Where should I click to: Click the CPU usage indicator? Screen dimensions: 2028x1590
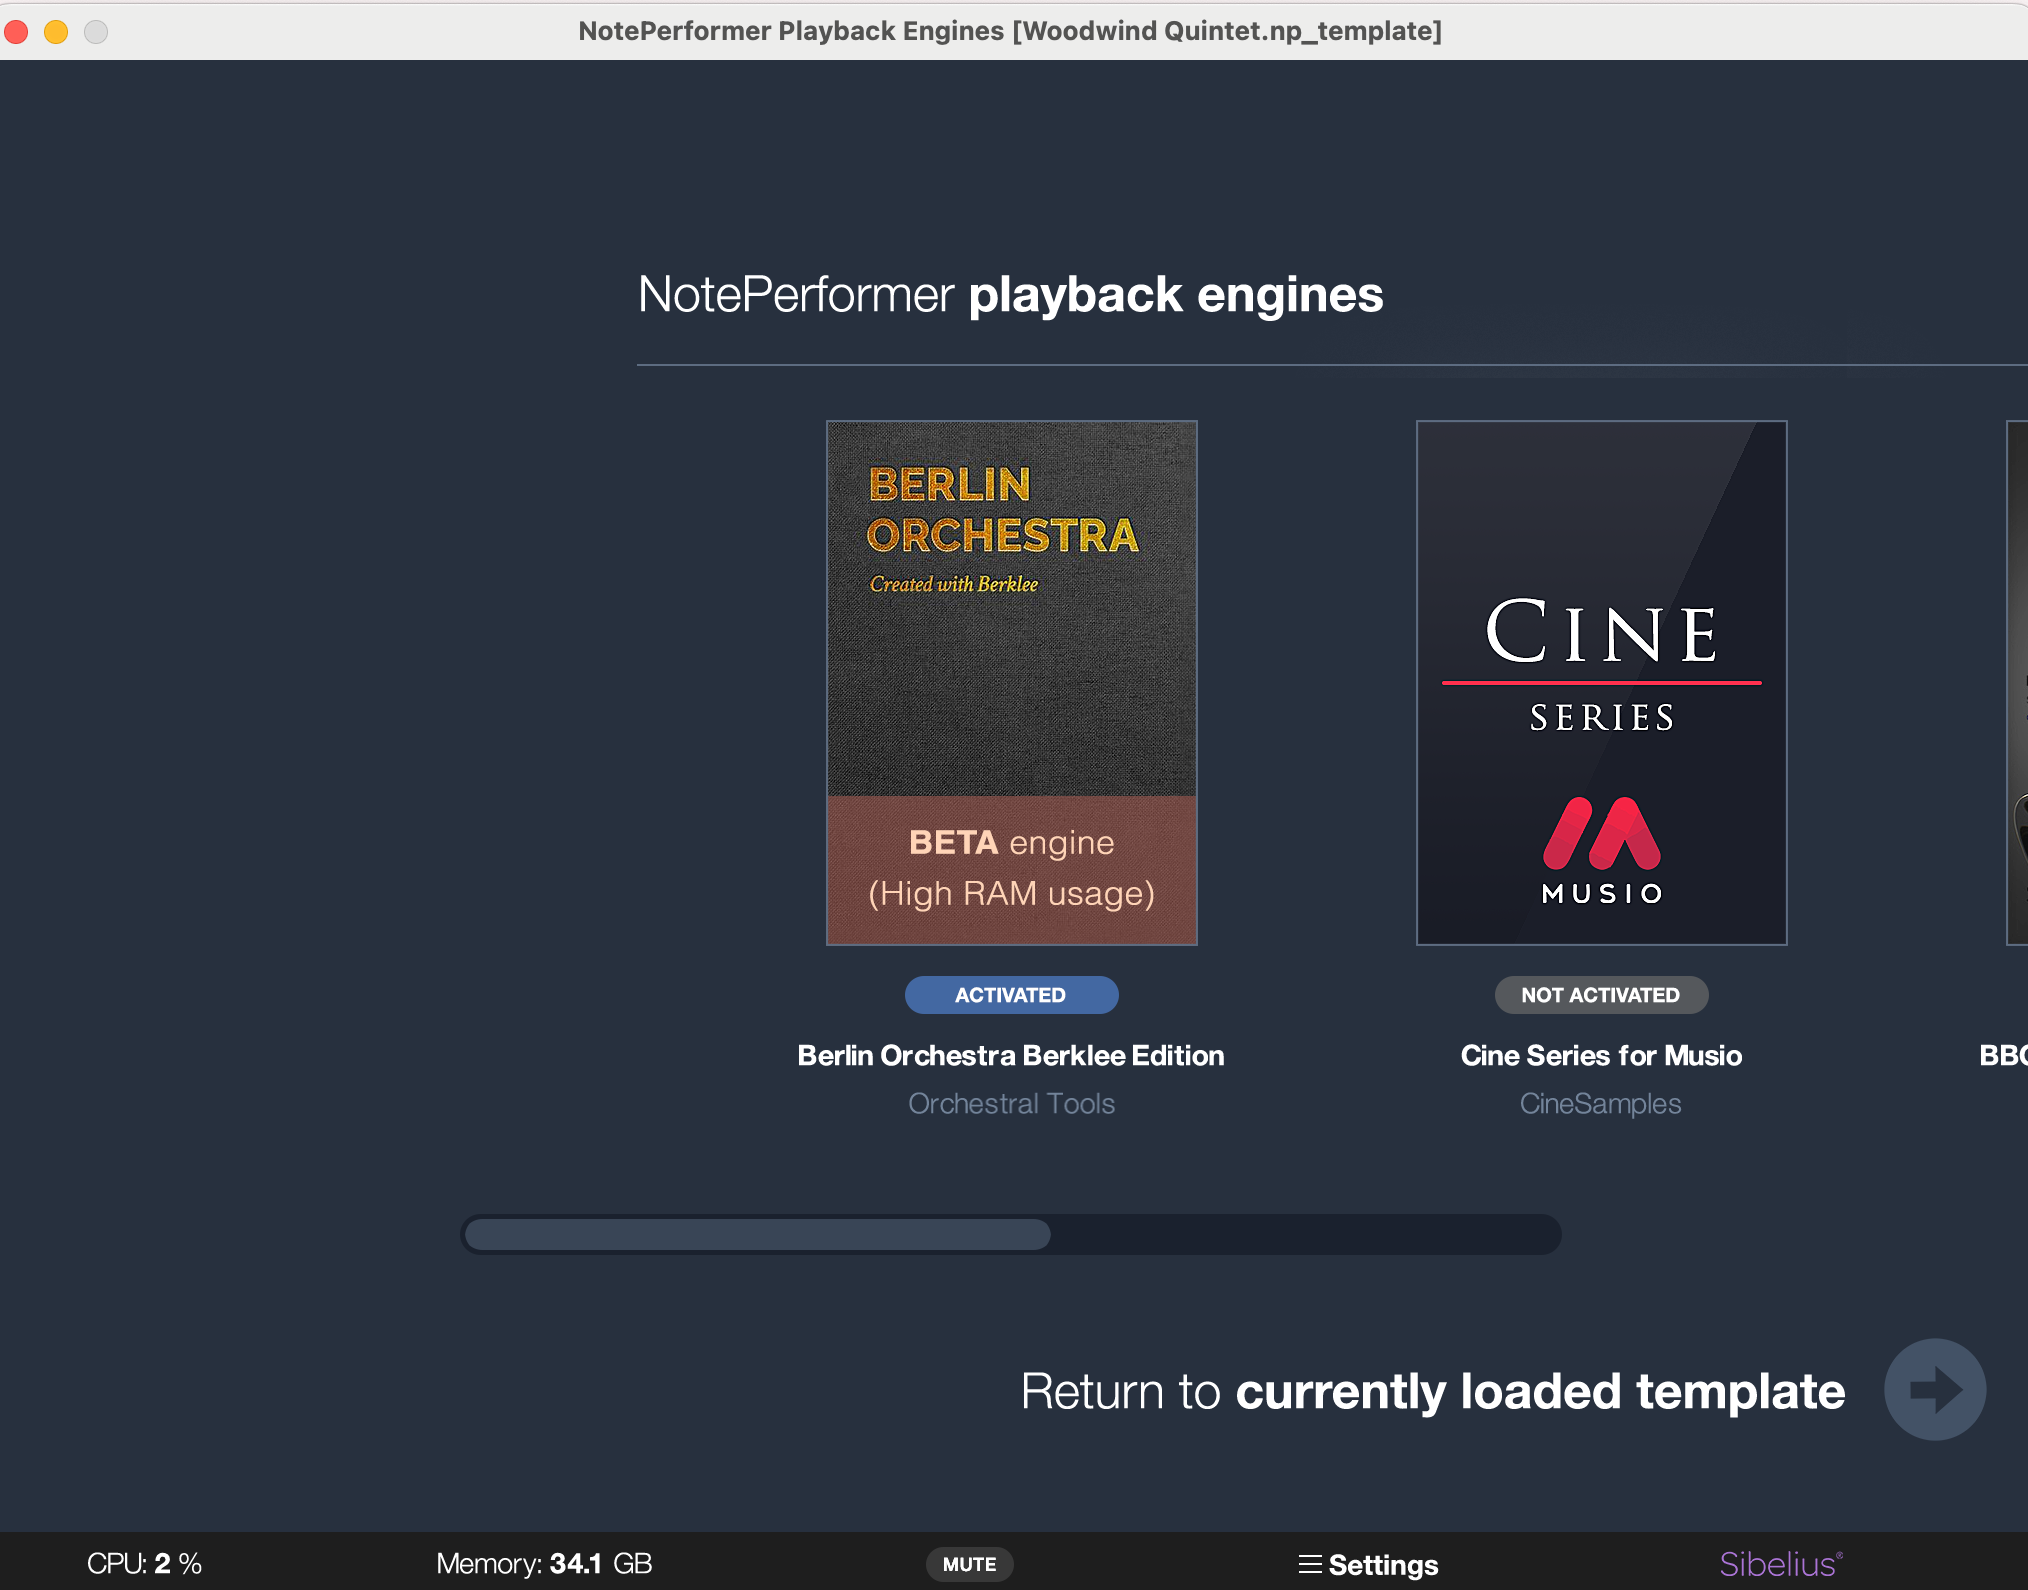coord(143,1562)
